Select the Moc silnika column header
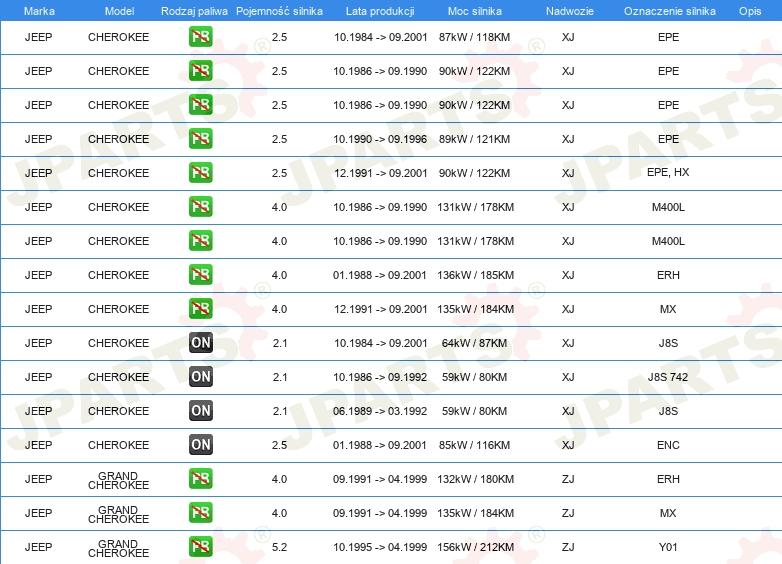Viewport: 782px width, 564px height. click(475, 11)
